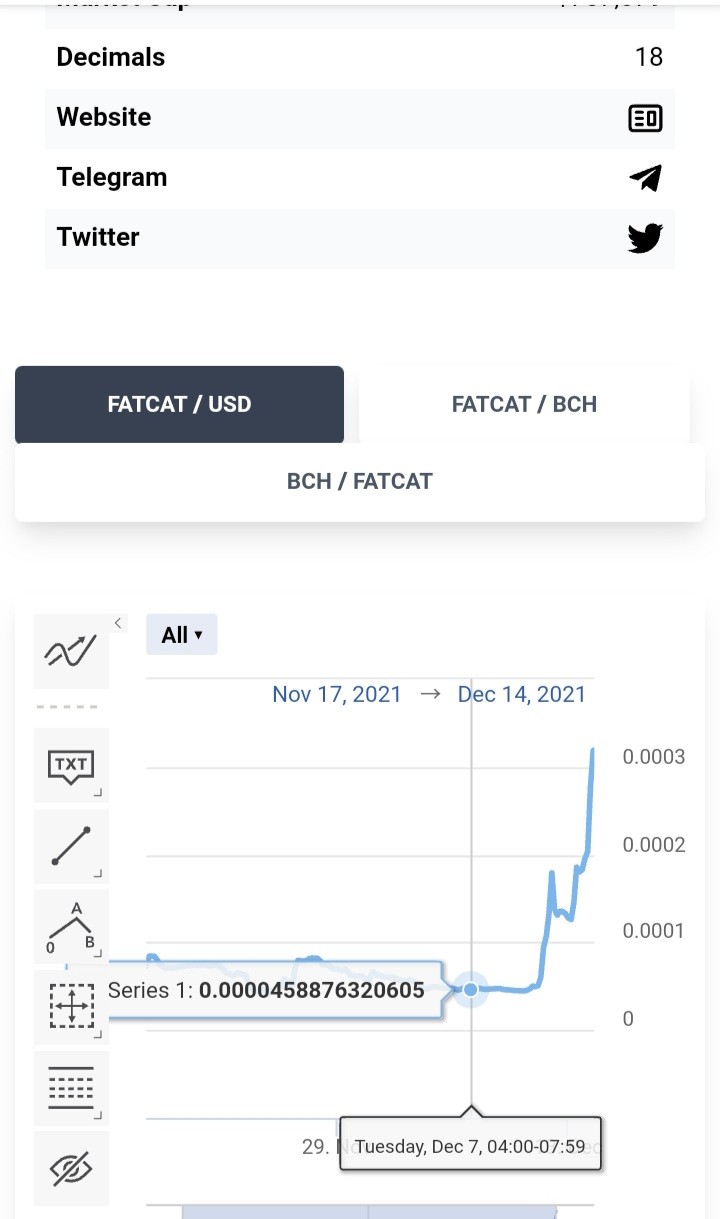The height and width of the screenshot is (1219, 720).
Task: Click the highlighted data point on chart
Action: (471, 989)
